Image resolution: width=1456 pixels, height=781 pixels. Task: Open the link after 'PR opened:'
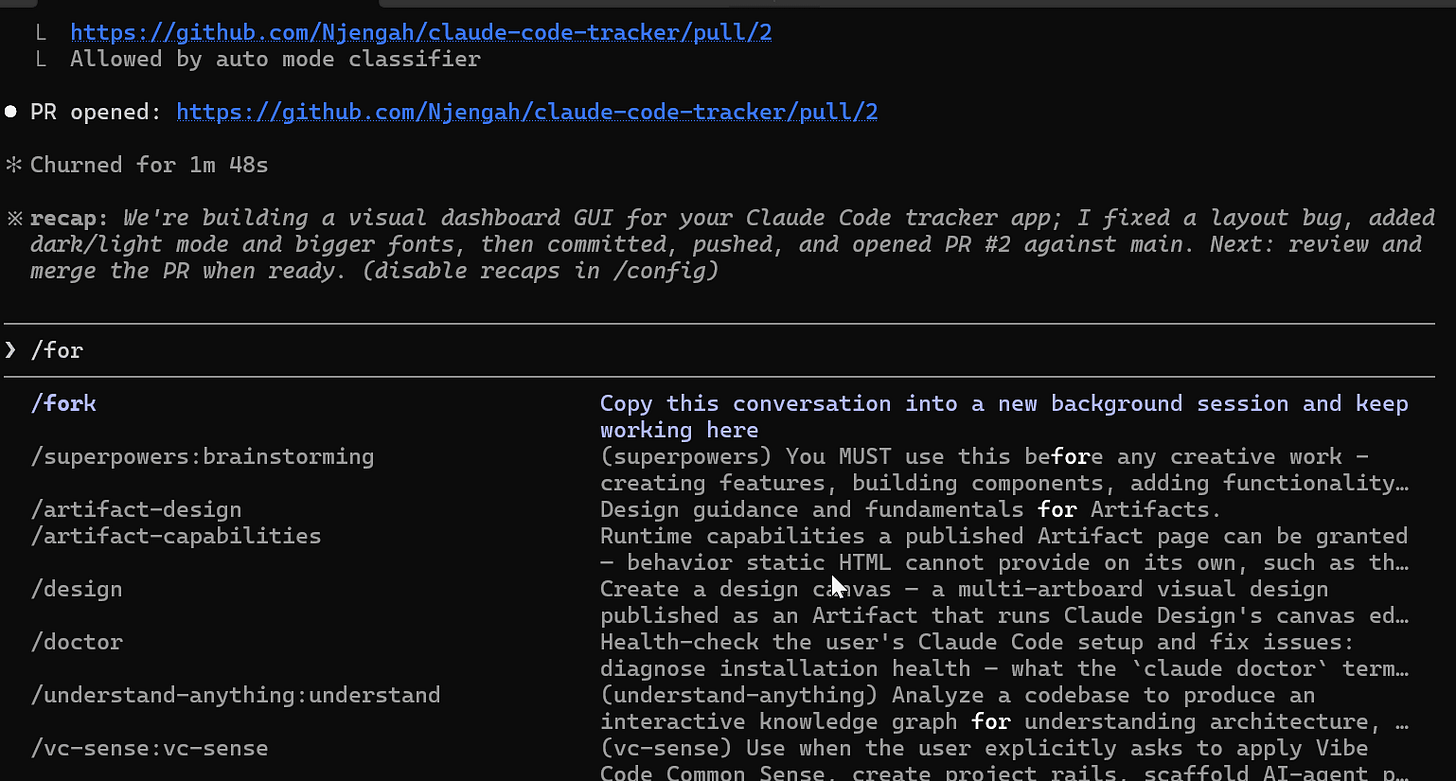click(x=527, y=112)
